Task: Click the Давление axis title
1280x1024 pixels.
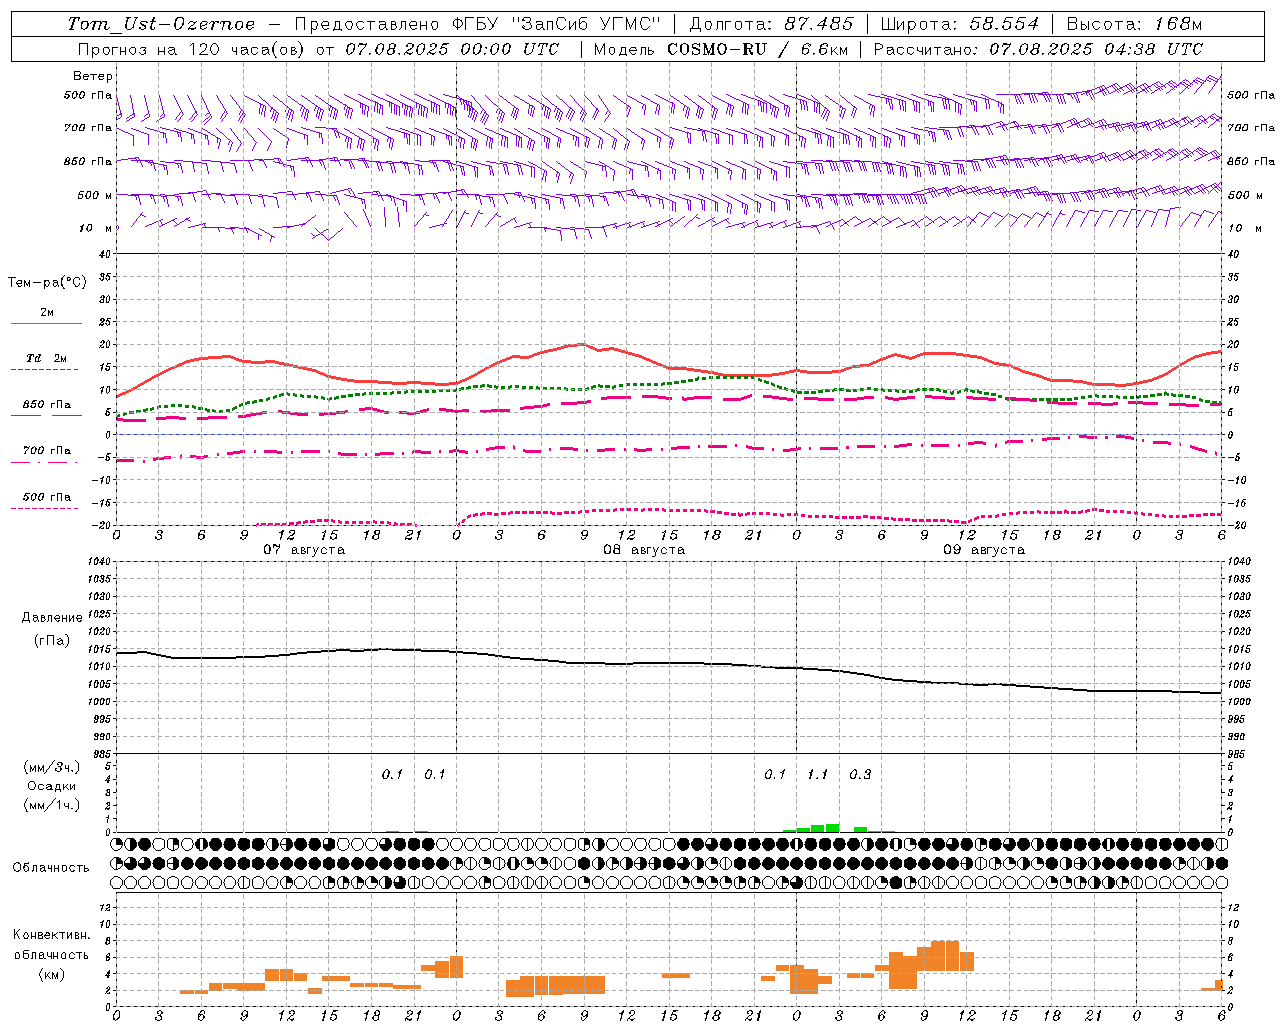Action: [52, 618]
